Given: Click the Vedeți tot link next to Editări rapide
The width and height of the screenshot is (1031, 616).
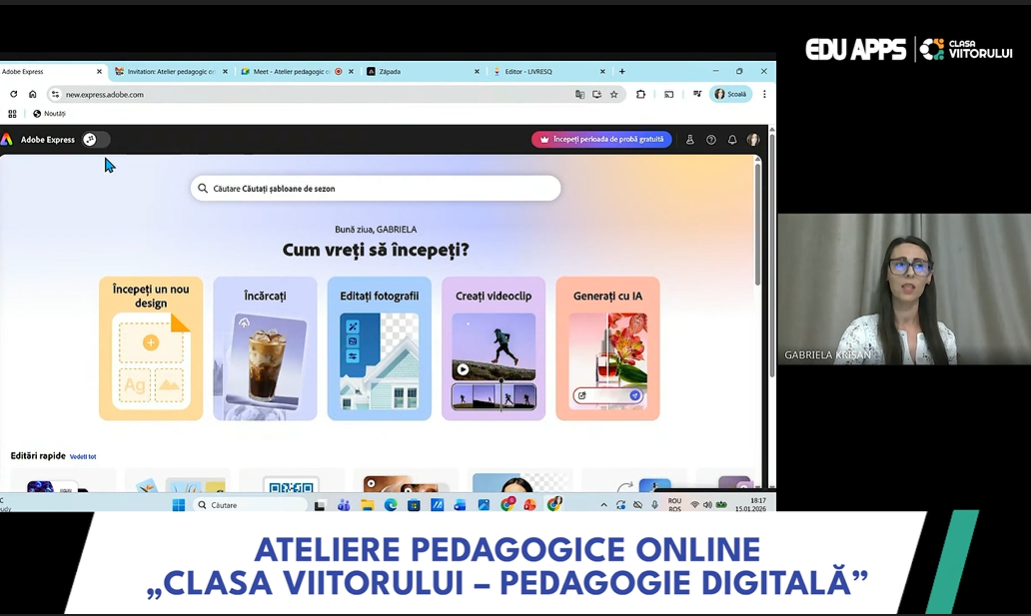Looking at the screenshot, I should pyautogui.click(x=83, y=456).
